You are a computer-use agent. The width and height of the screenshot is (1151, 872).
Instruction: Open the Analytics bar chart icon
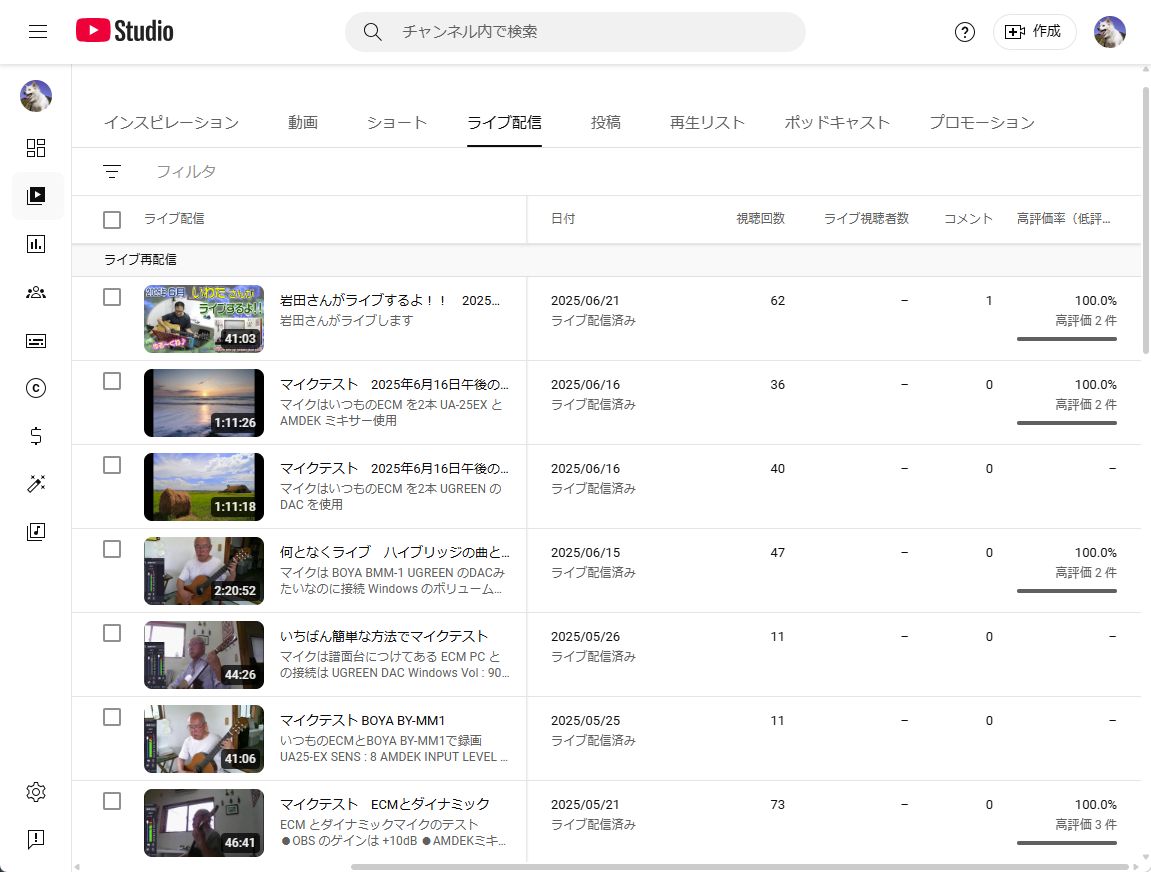coord(36,244)
